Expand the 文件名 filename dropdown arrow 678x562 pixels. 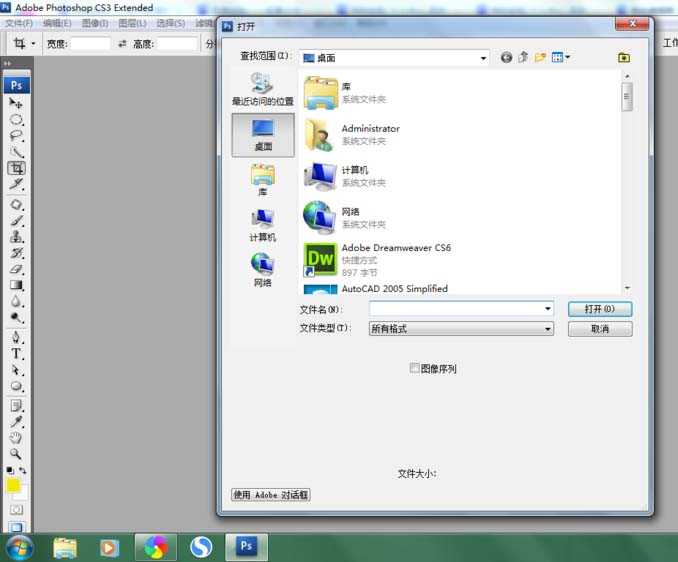[x=547, y=309]
